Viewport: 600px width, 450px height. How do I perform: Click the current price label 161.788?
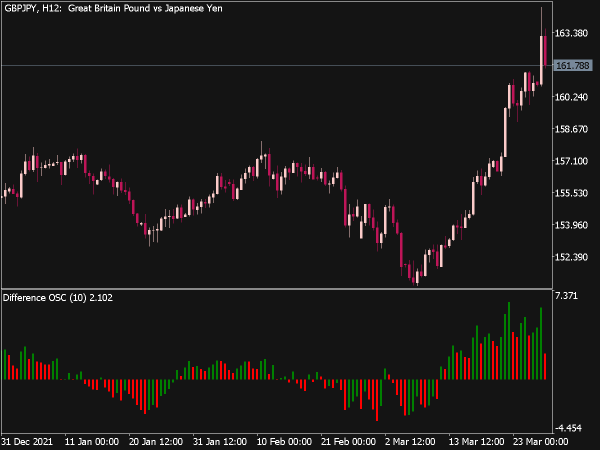(573, 65)
